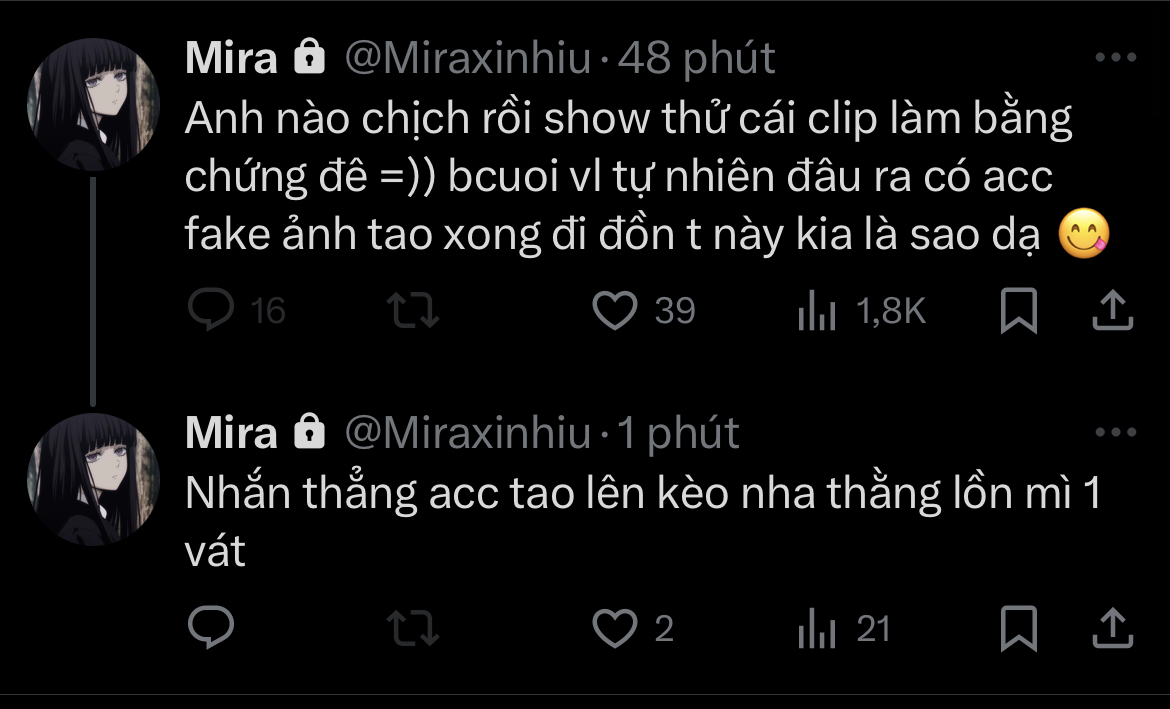The width and height of the screenshot is (1170, 709).
Task: Share the first tweet
Action: pos(1111,312)
